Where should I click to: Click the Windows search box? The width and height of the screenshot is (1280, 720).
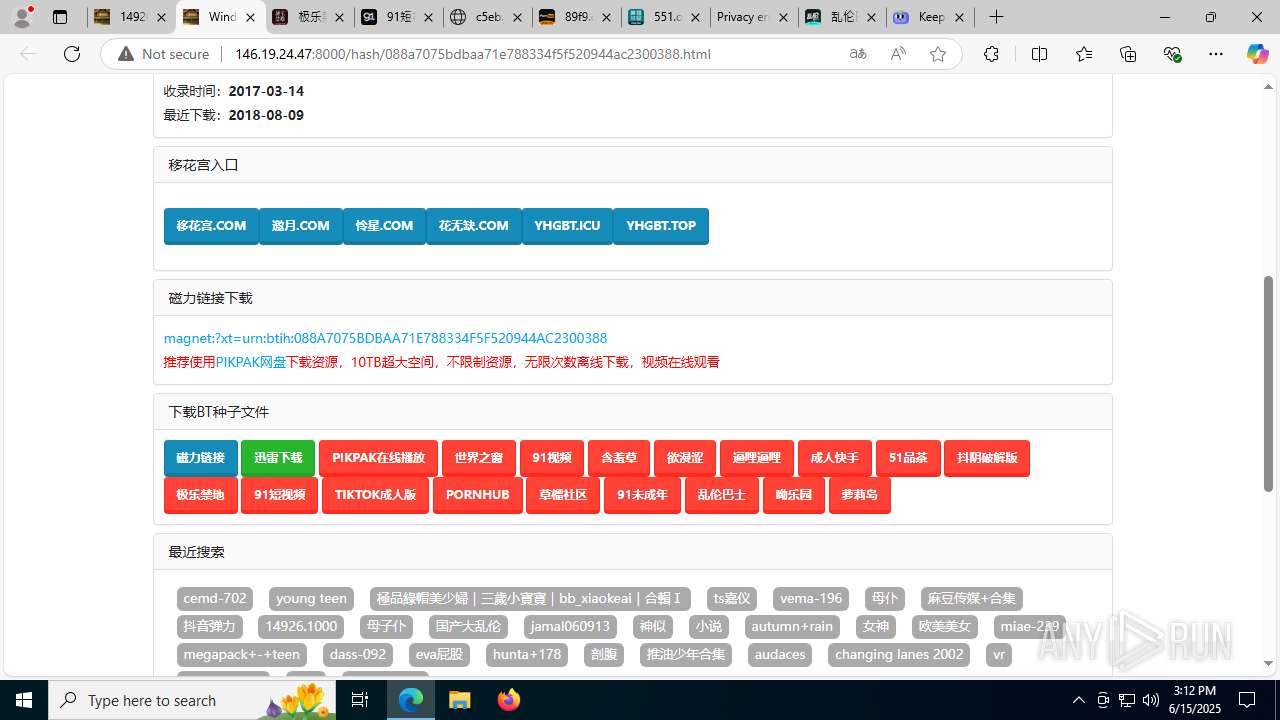point(190,700)
